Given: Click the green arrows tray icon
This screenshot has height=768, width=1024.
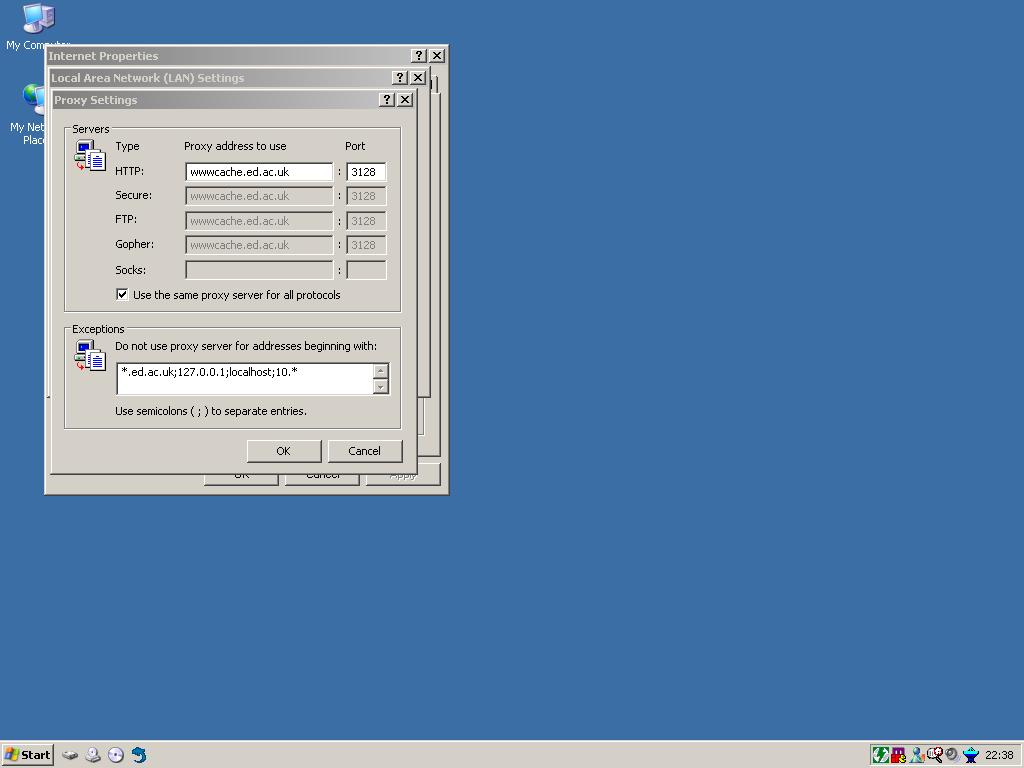Looking at the screenshot, I should [880, 756].
